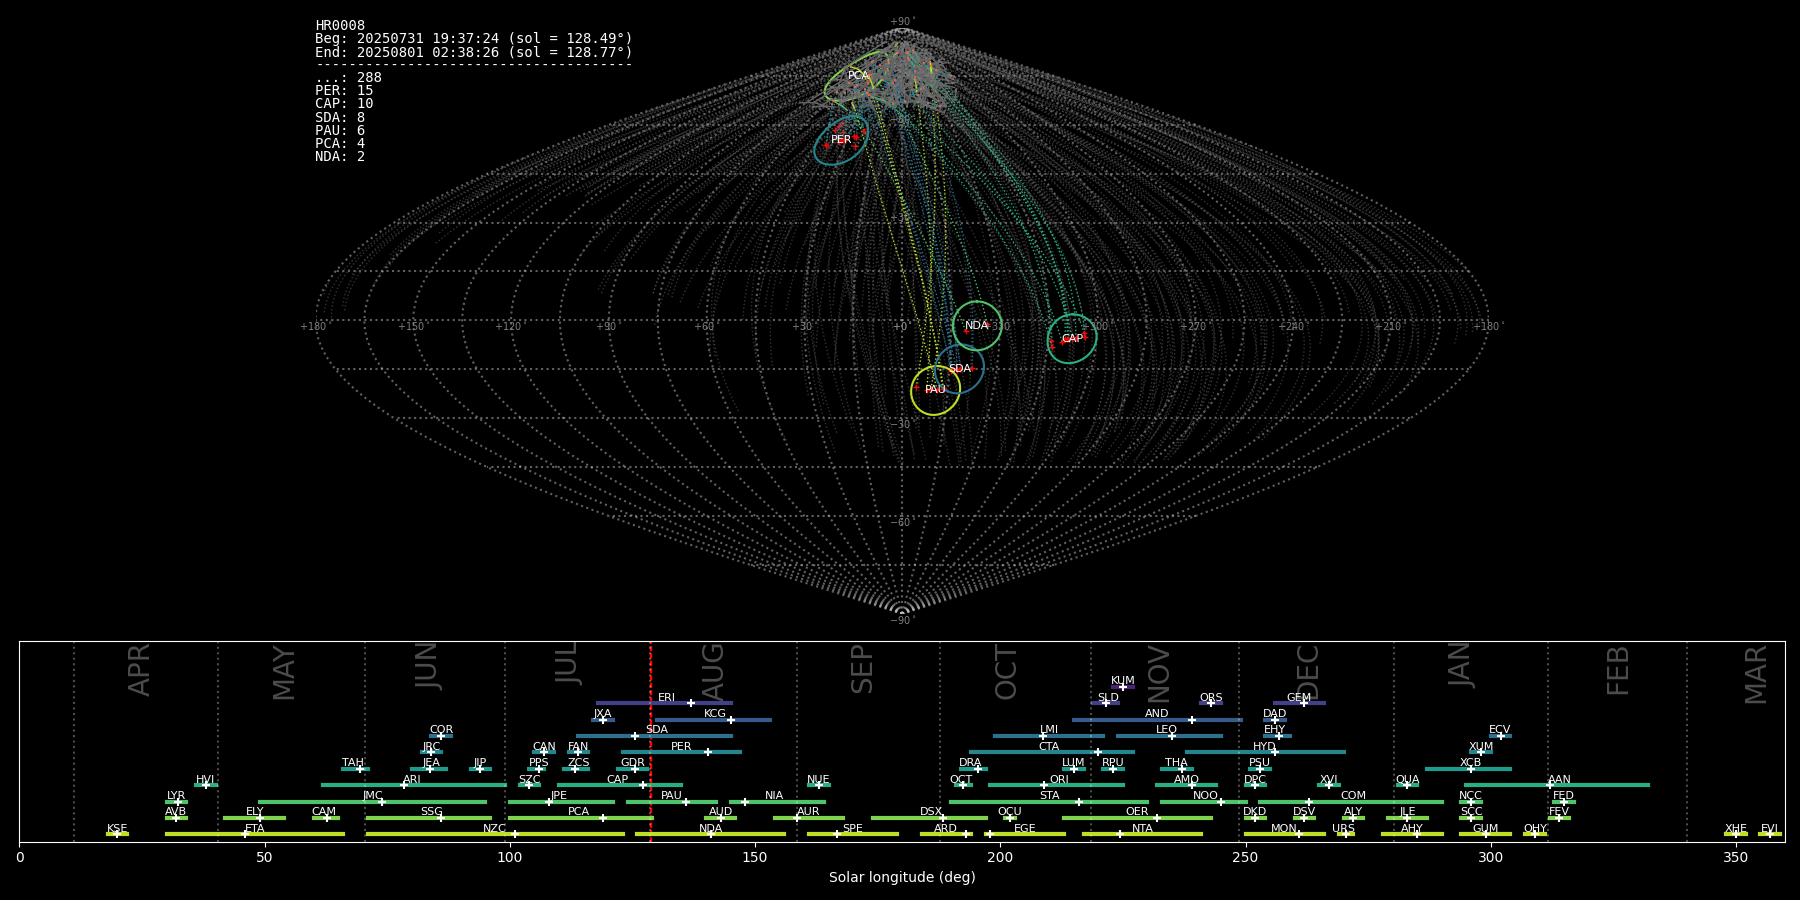The width and height of the screenshot is (1800, 900).
Task: Click the AND shower bar in the timeline
Action: pyautogui.click(x=1157, y=720)
